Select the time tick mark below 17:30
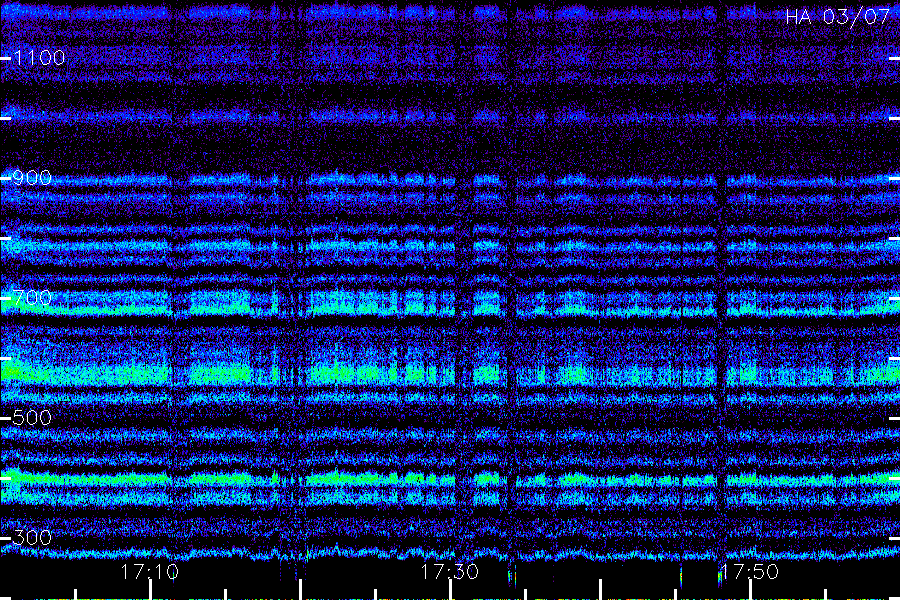The height and width of the screenshot is (600, 900). (450, 590)
